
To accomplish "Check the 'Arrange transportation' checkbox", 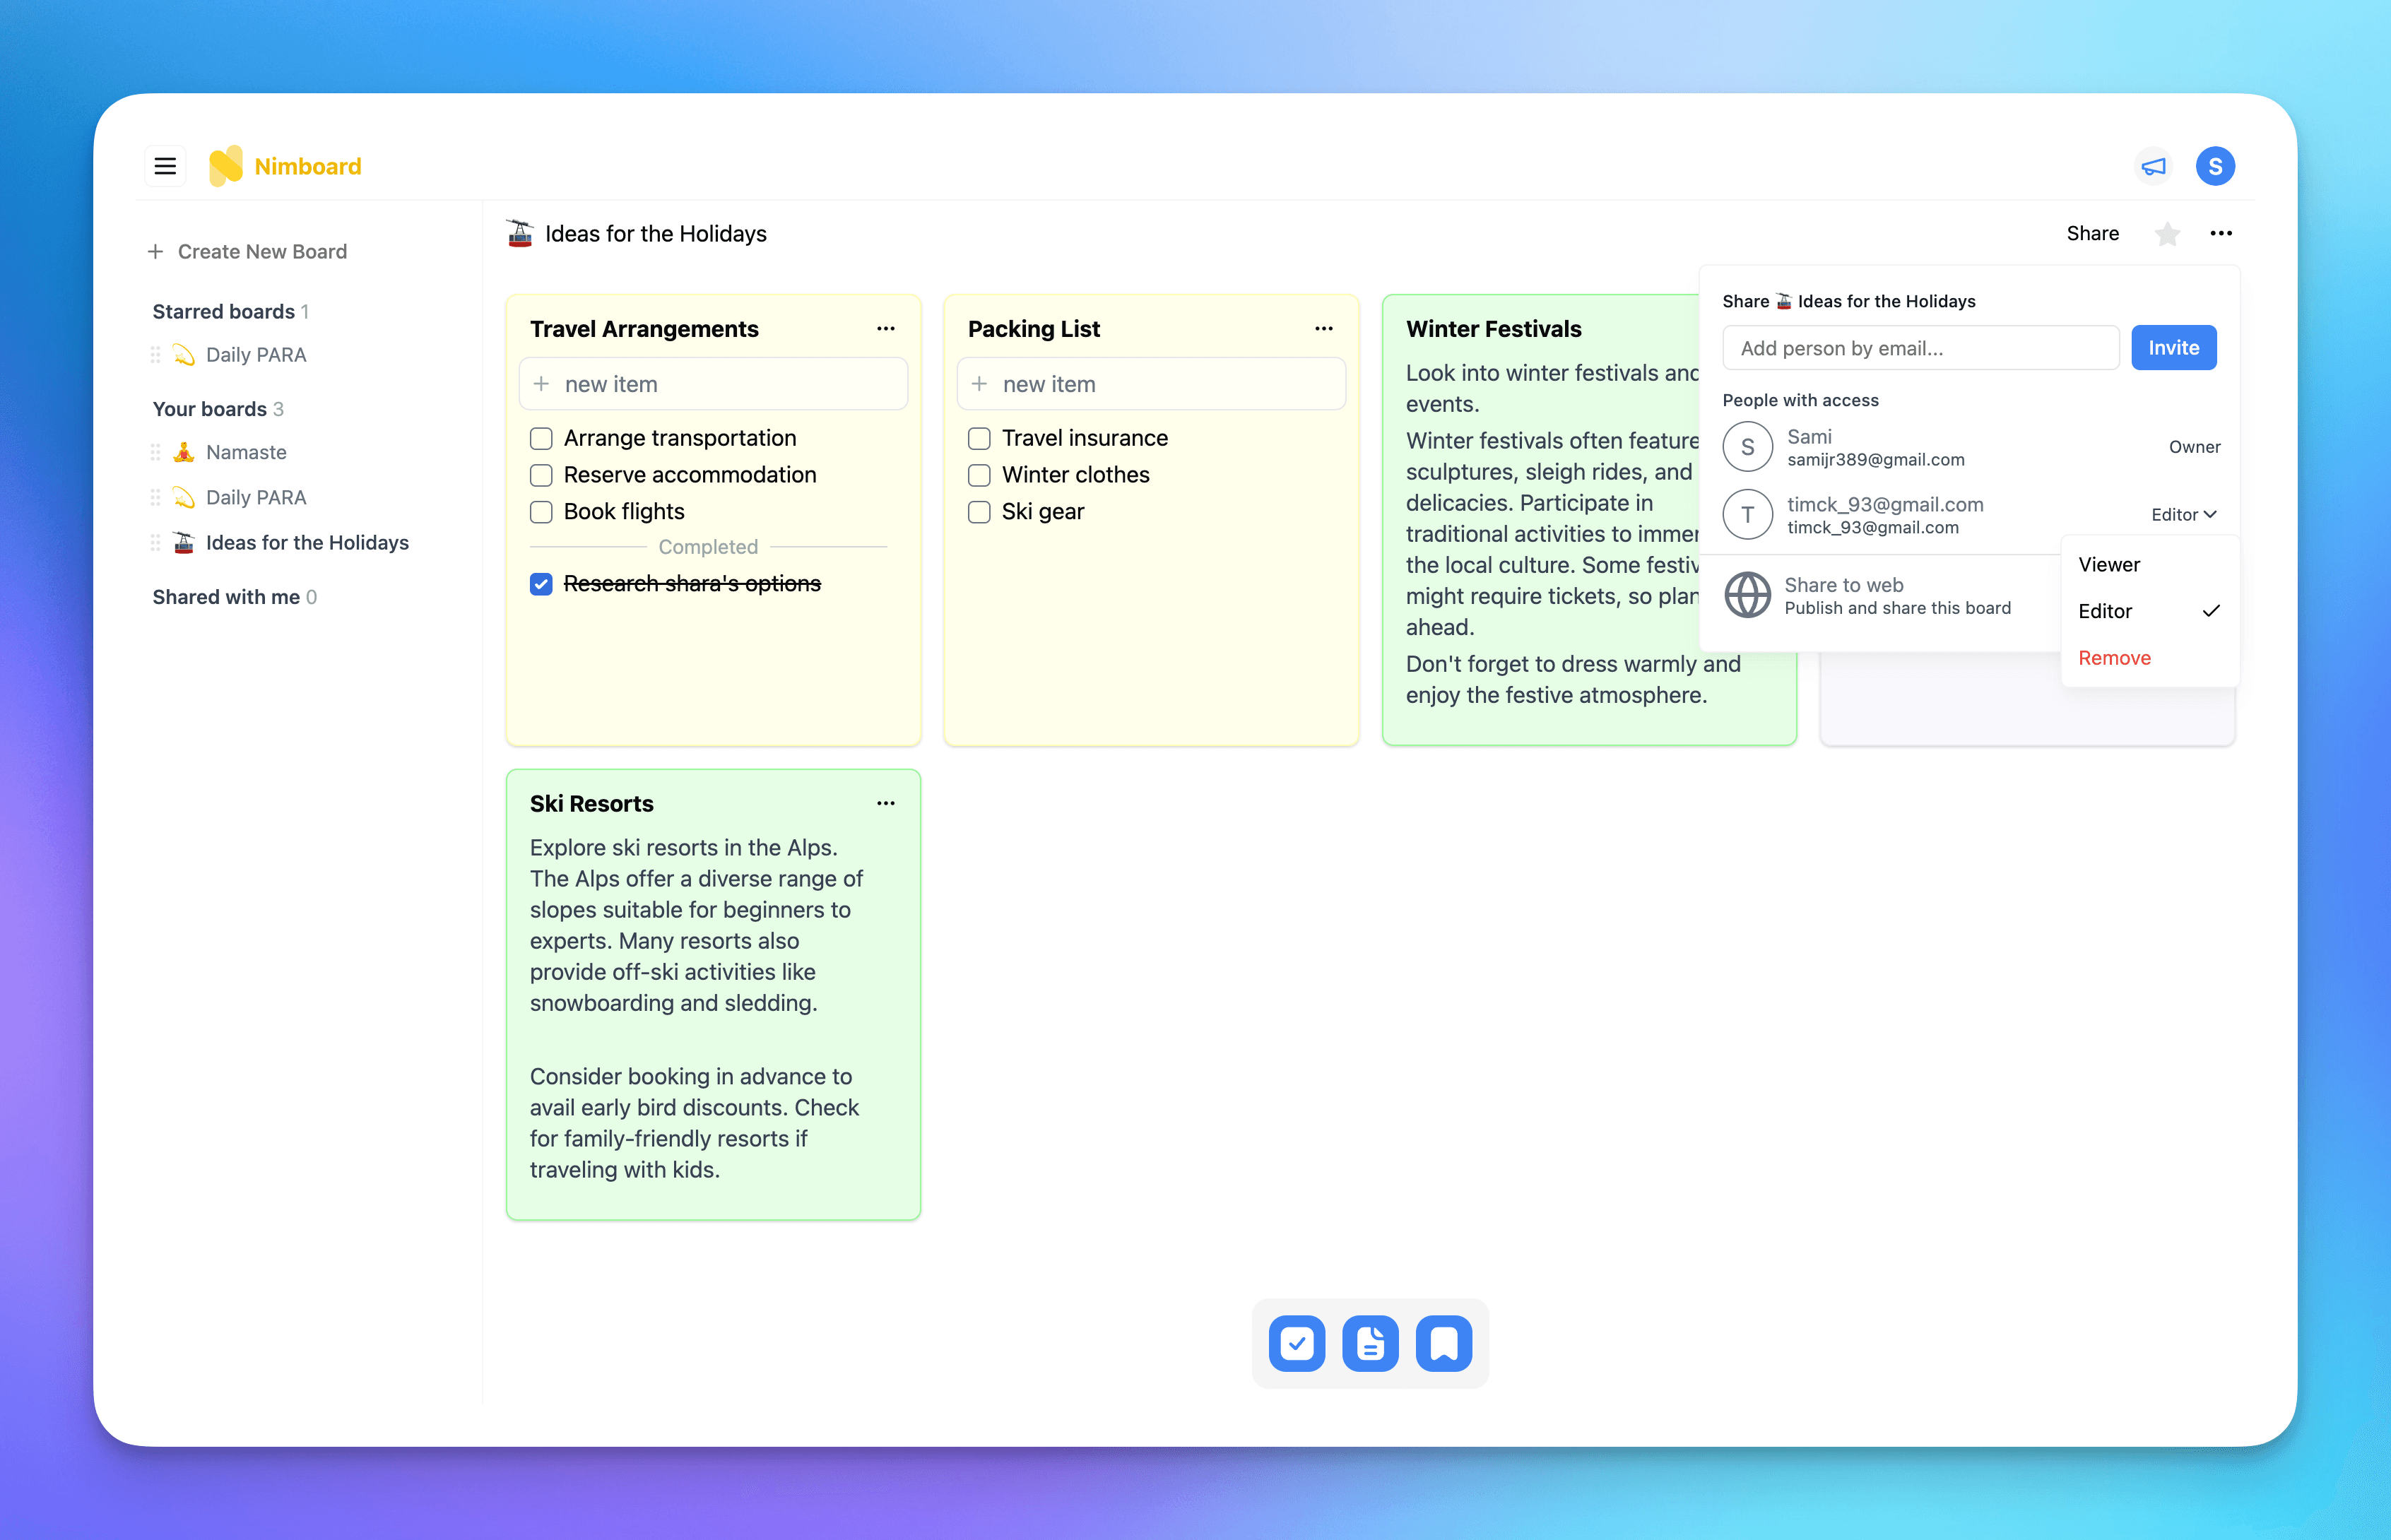I will coord(542,437).
